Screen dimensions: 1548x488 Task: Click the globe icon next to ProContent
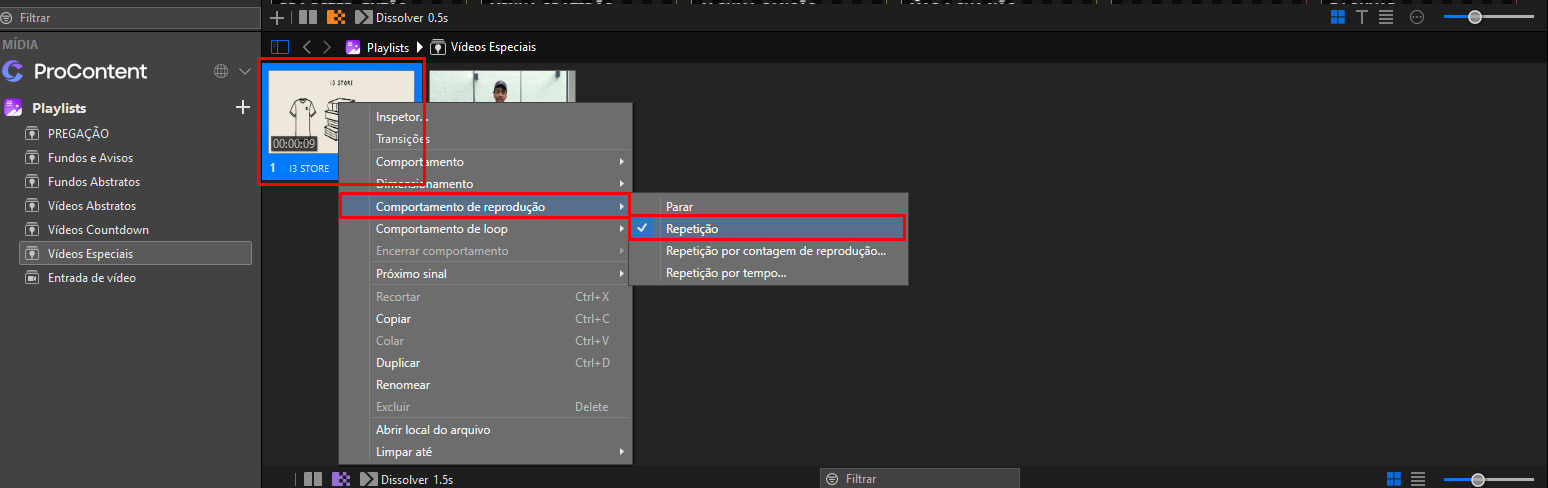pyautogui.click(x=221, y=71)
